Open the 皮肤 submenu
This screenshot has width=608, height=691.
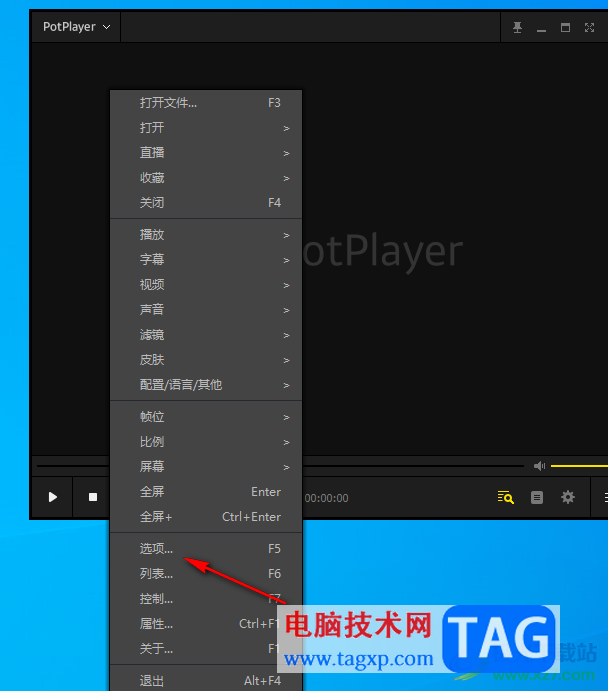click(x=206, y=360)
